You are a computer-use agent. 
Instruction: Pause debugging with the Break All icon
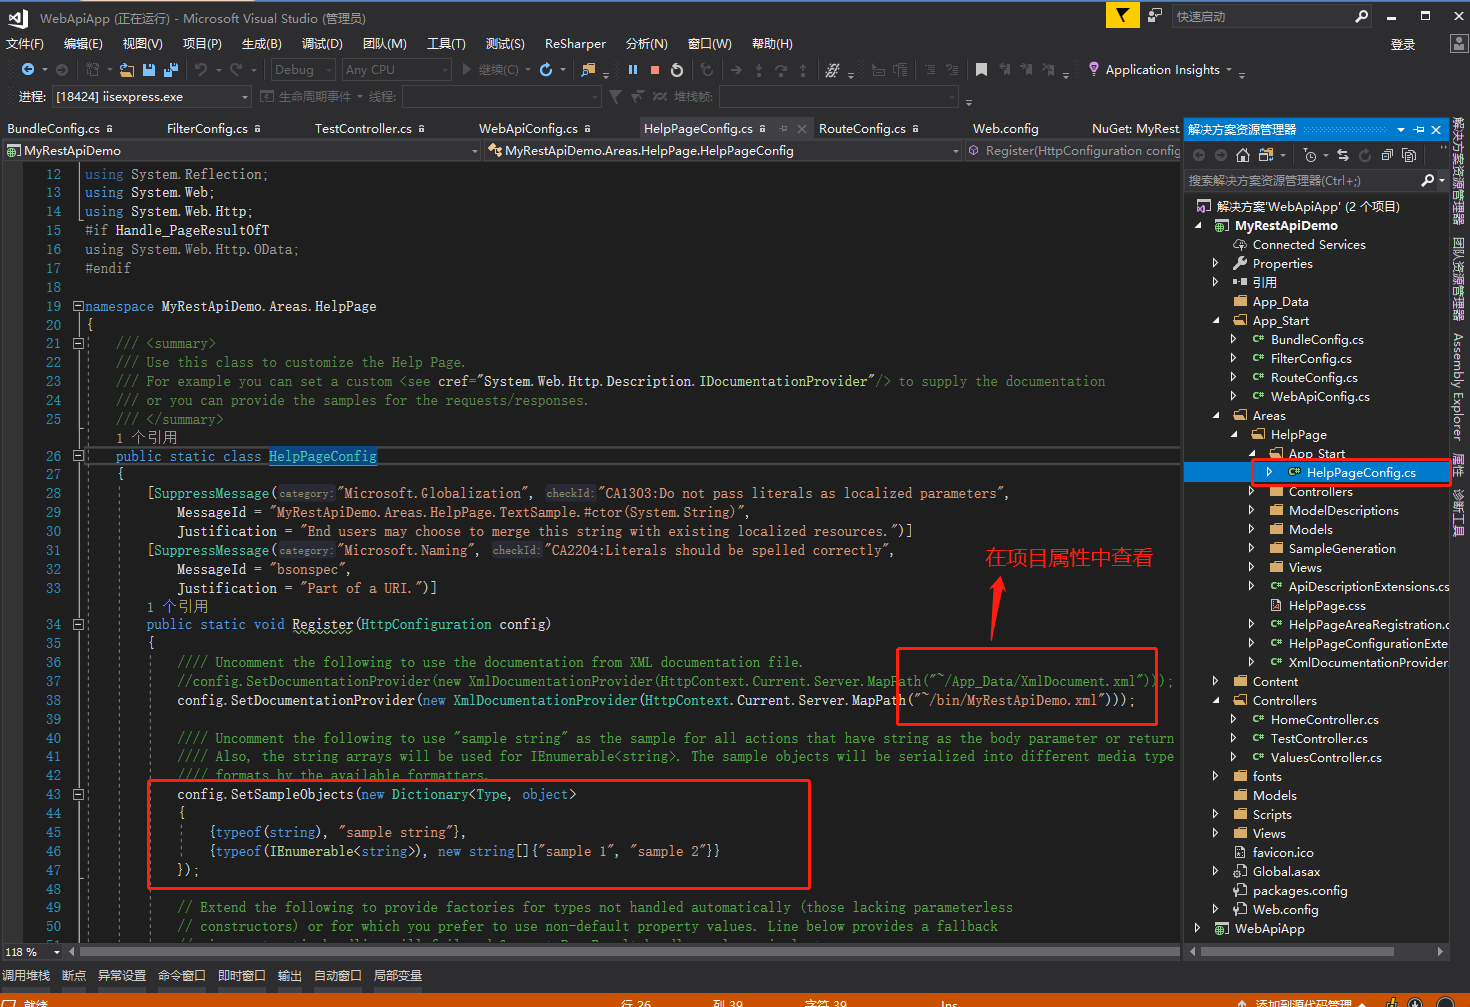pyautogui.click(x=633, y=70)
